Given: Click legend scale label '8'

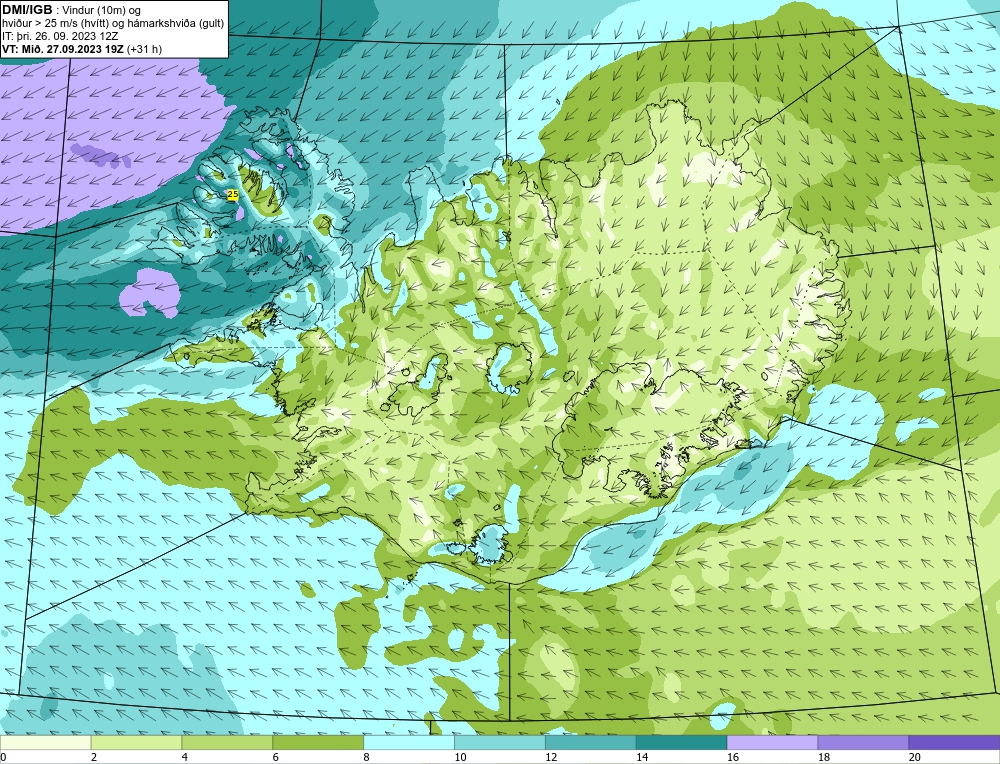Looking at the screenshot, I should click(367, 757).
